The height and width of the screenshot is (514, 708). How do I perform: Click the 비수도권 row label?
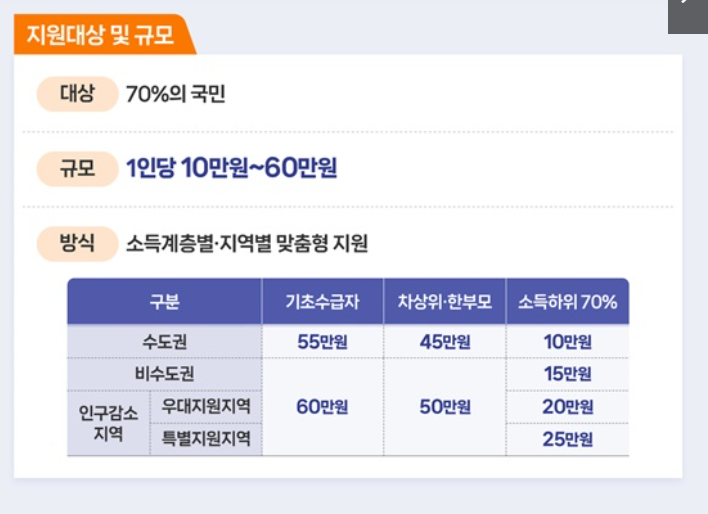click(164, 374)
